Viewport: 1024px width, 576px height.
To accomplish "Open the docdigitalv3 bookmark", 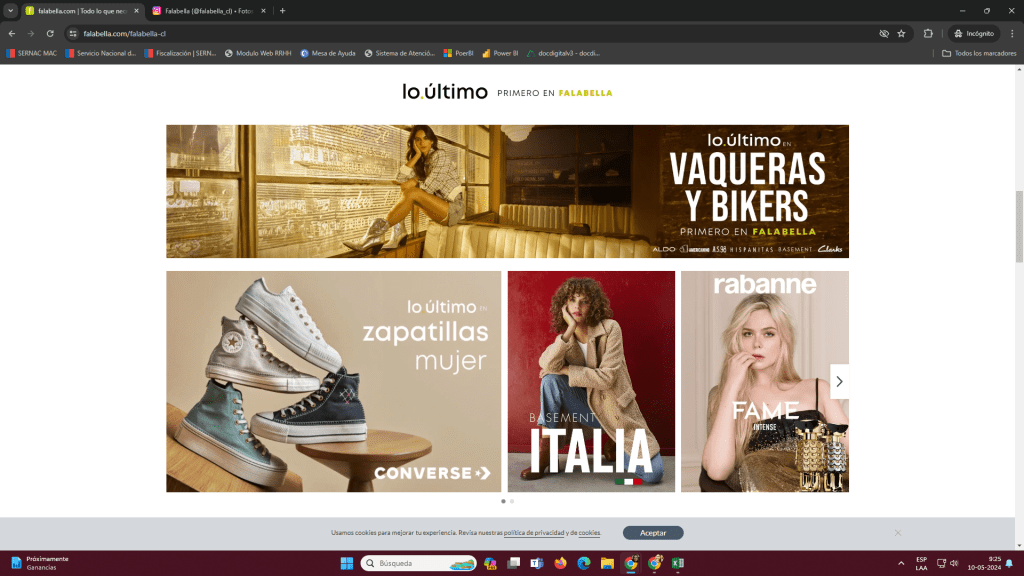I will tap(564, 54).
